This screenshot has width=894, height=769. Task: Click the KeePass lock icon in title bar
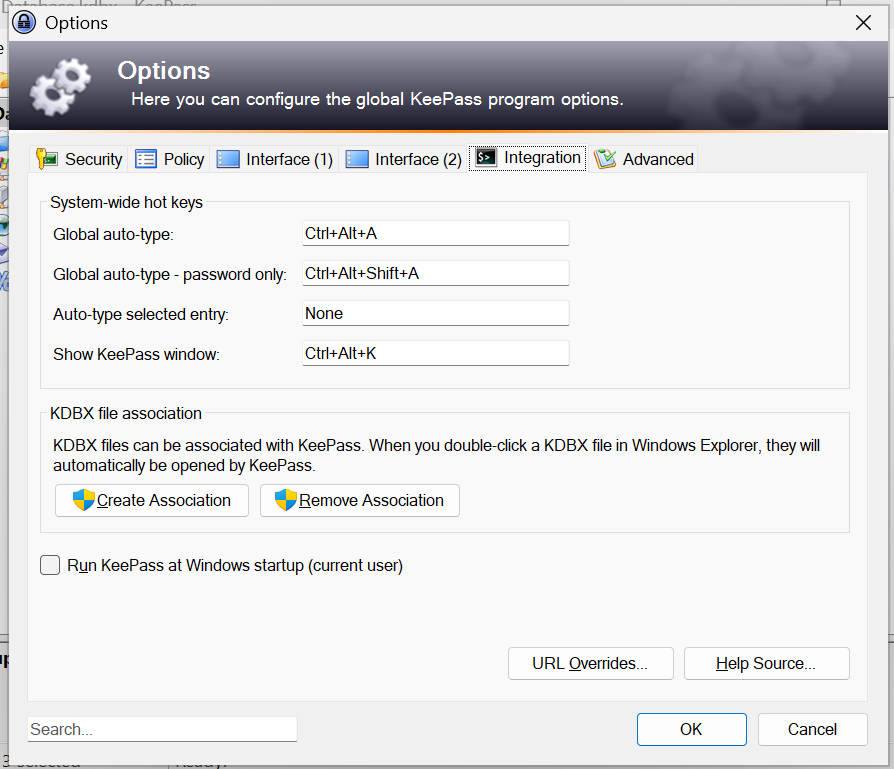[x=24, y=22]
